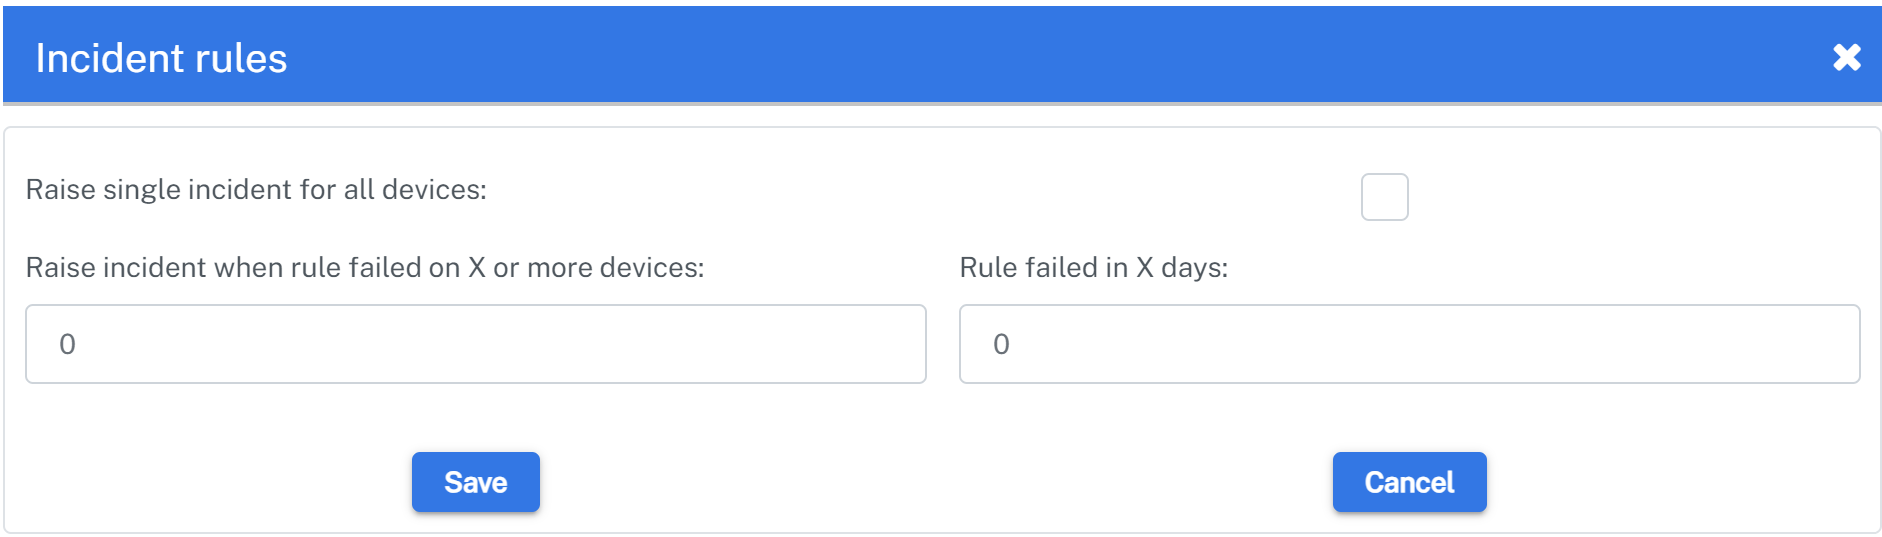
Task: Click the zero value in devices field
Action: tap(67, 345)
